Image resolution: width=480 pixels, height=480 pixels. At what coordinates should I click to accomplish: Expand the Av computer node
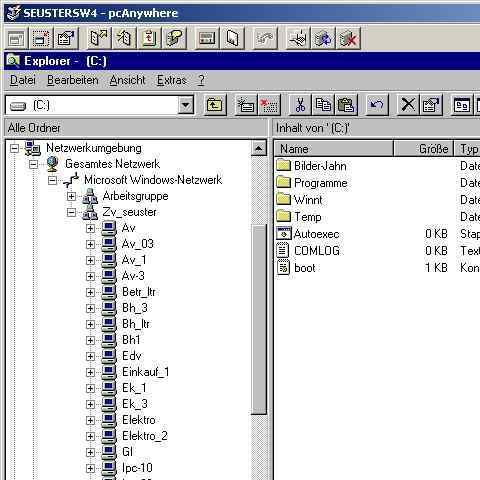(90, 228)
